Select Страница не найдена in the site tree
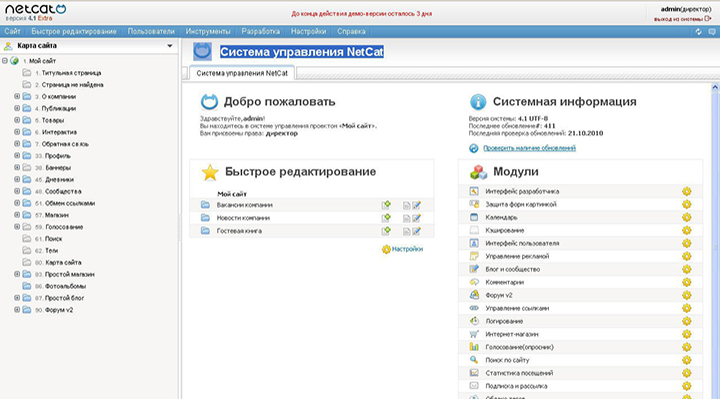Image resolution: width=720 pixels, height=399 pixels. pyautogui.click(x=73, y=85)
